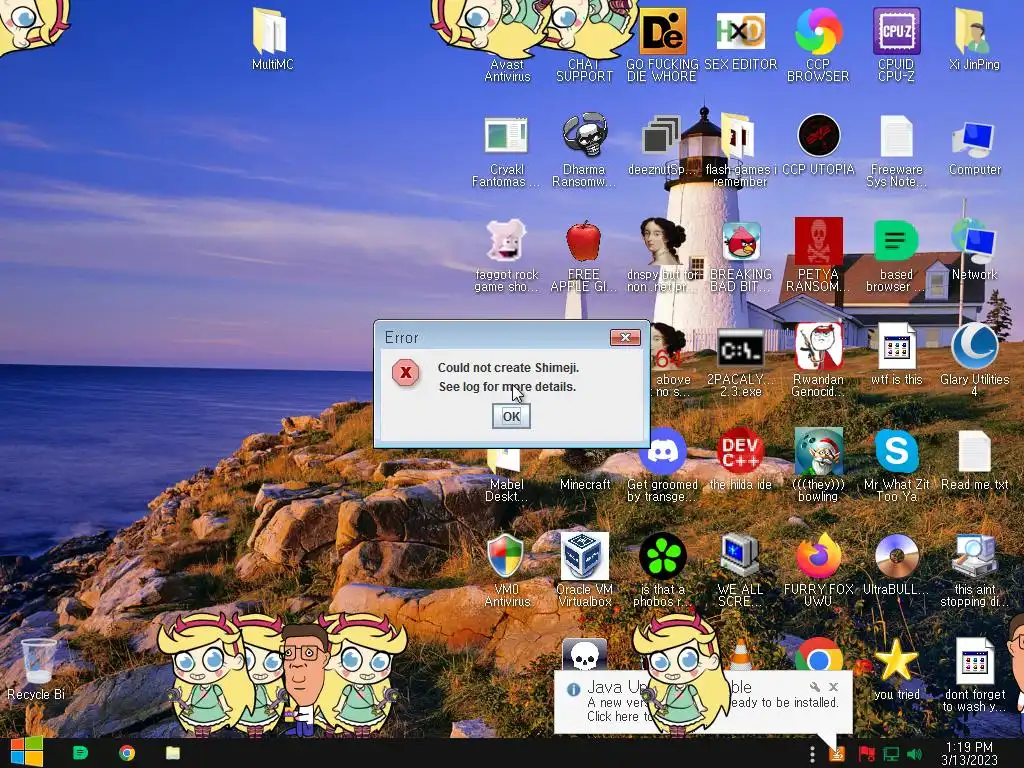Open the MultiMC folder icon

coord(272,40)
